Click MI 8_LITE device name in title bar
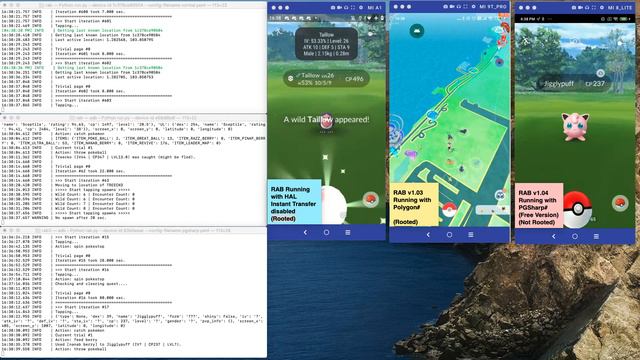Image resolution: width=640 pixels, height=360 pixels. click(x=620, y=8)
